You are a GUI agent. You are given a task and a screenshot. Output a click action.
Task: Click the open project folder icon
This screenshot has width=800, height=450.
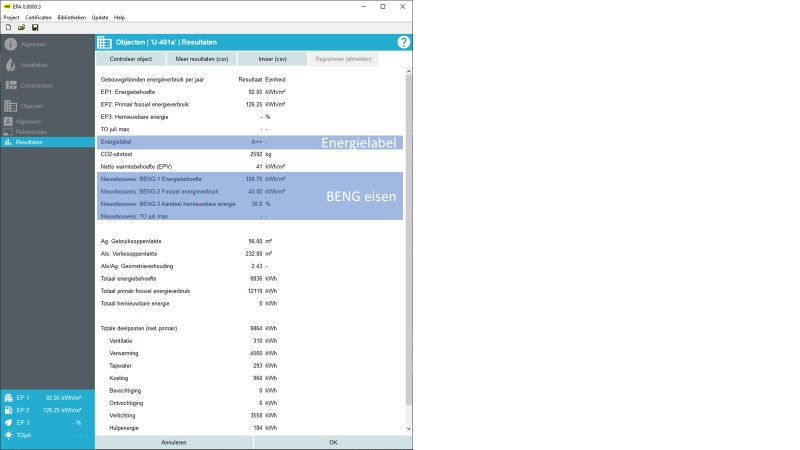[21, 27]
